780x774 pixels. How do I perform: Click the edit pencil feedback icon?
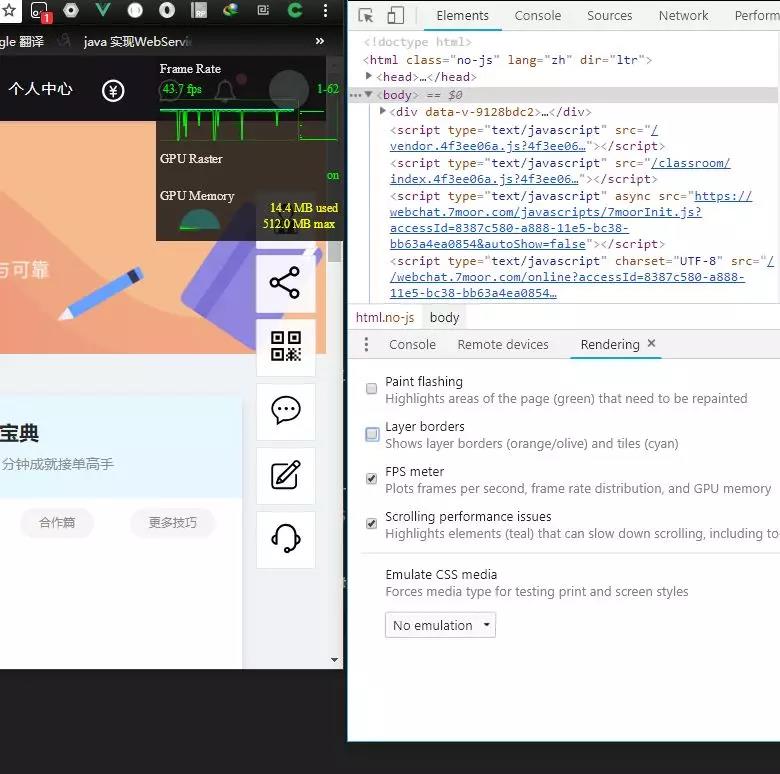[285, 475]
